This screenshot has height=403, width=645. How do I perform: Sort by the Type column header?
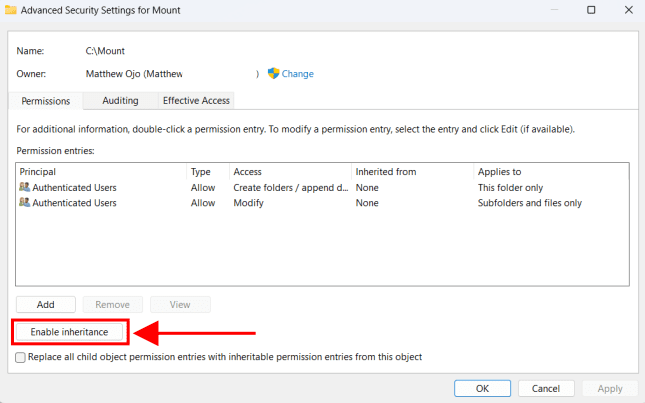pos(206,172)
